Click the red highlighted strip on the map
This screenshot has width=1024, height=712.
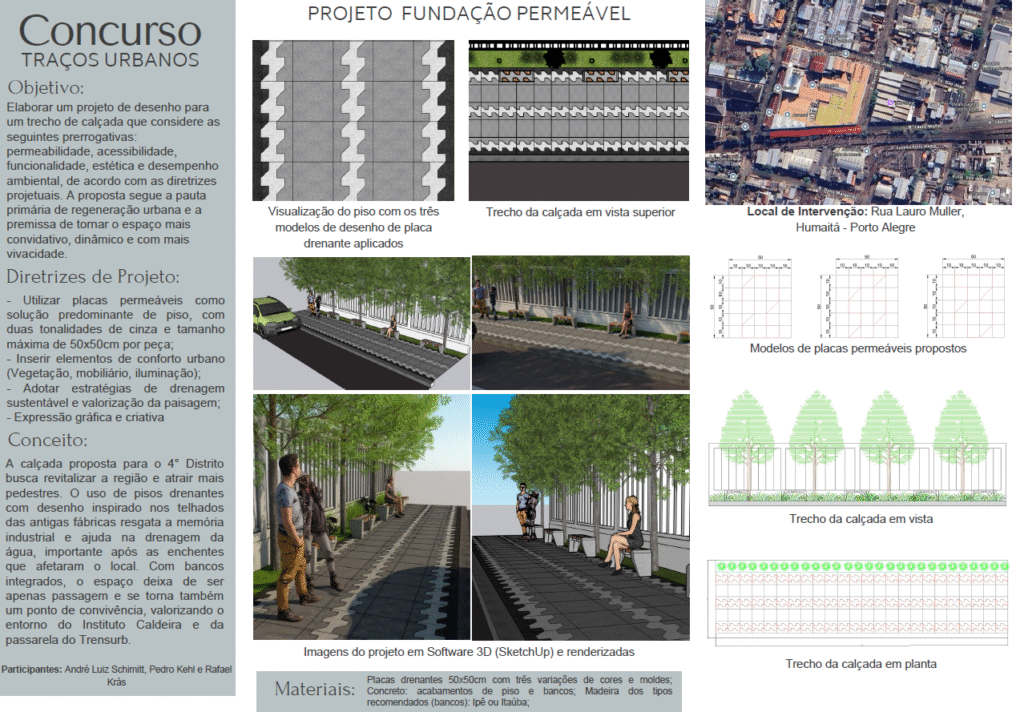[x=814, y=129]
